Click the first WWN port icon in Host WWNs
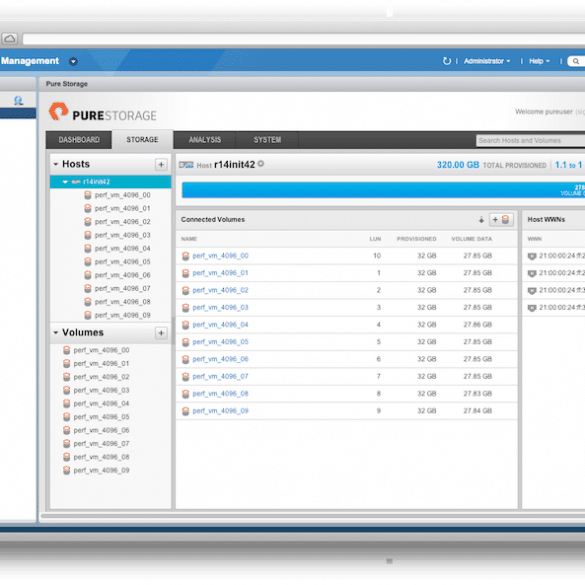The image size is (585, 585). [x=532, y=256]
